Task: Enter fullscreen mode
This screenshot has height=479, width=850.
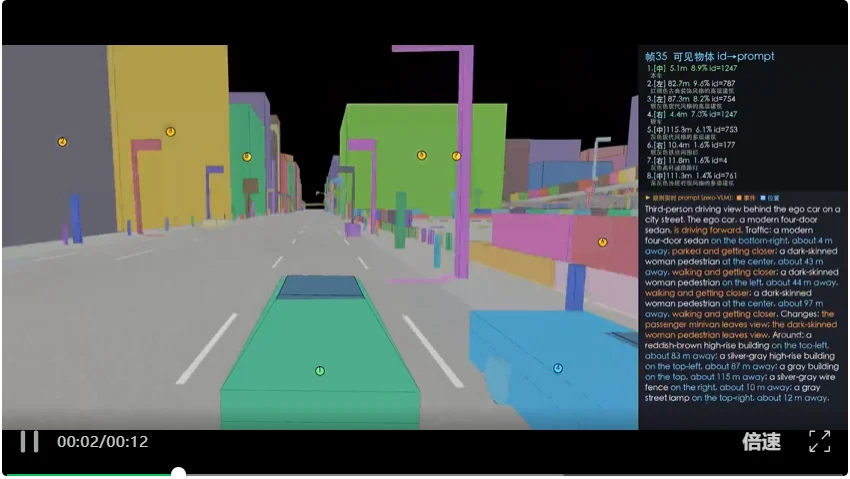Action: (x=819, y=442)
